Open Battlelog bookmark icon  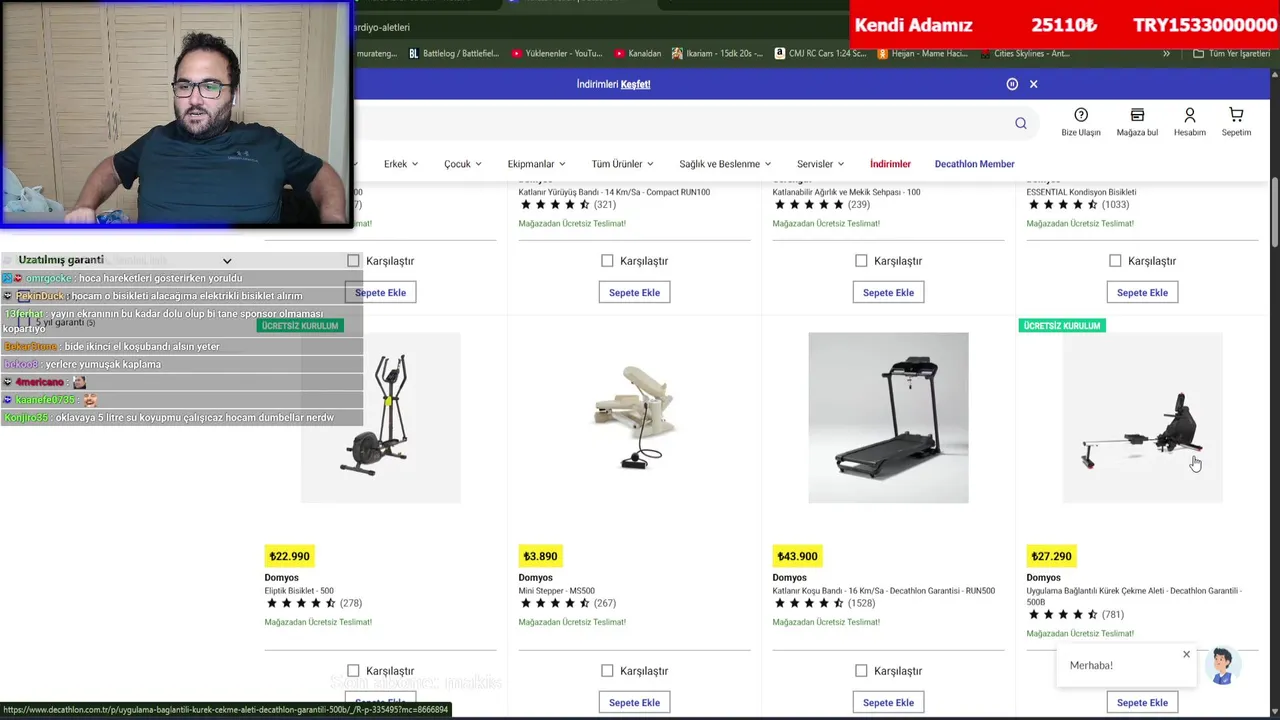point(453,54)
